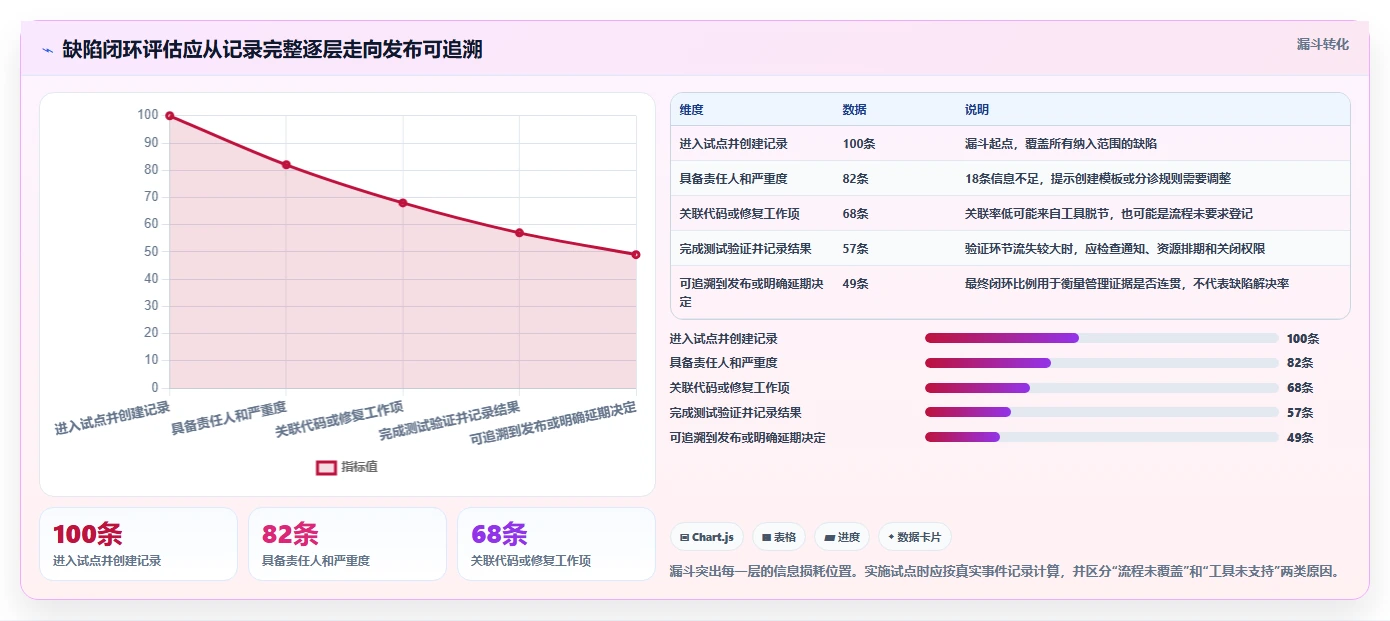Image resolution: width=1390 pixels, height=621 pixels.
Task: Click the chart point at value 49
Action: point(636,255)
